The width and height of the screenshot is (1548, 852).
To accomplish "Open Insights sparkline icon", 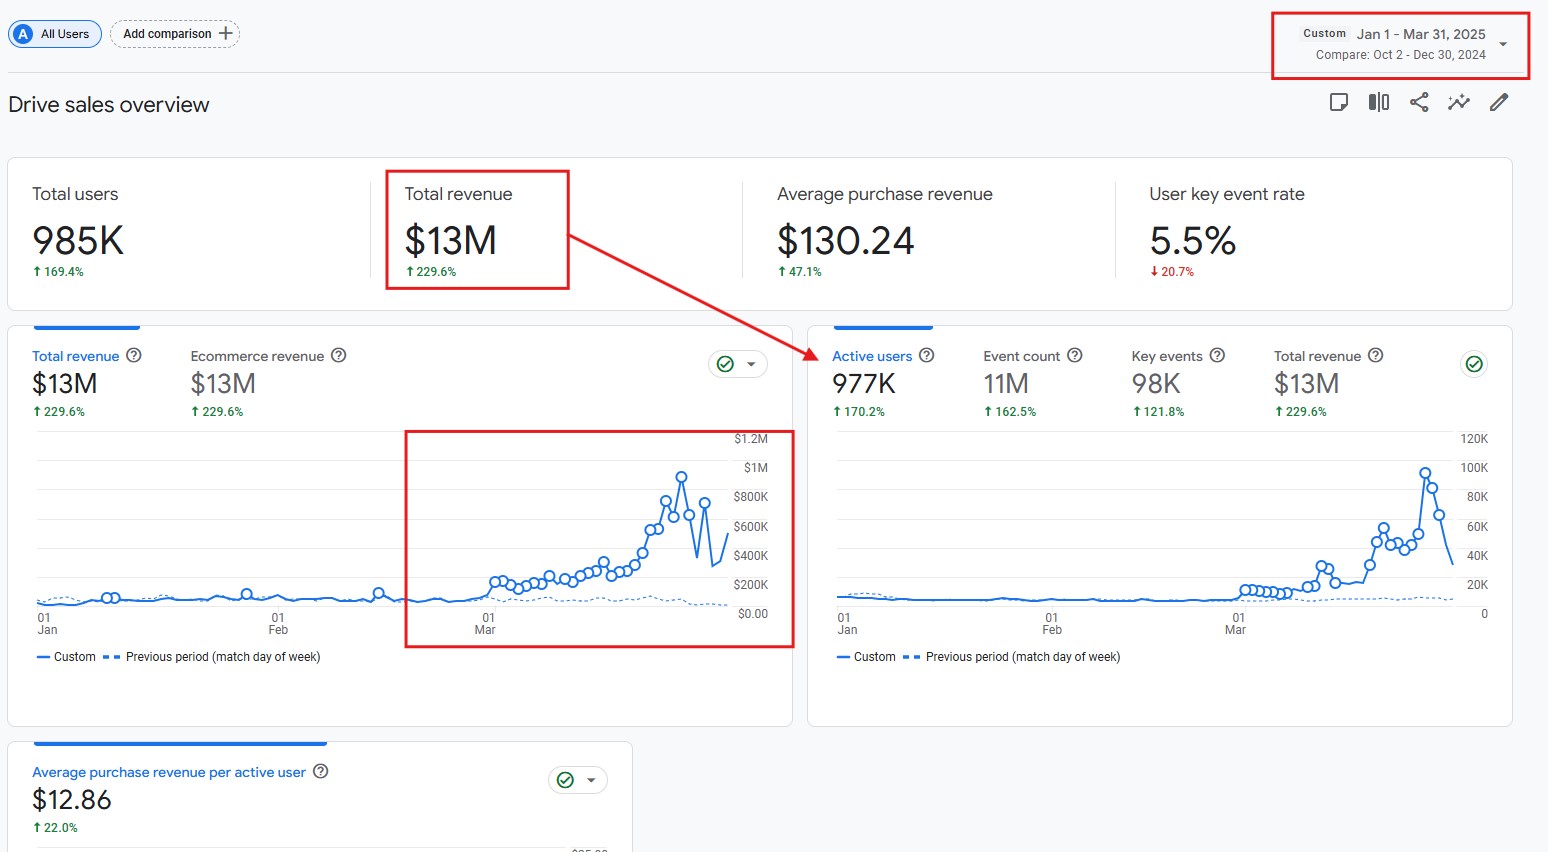I will click(1459, 102).
